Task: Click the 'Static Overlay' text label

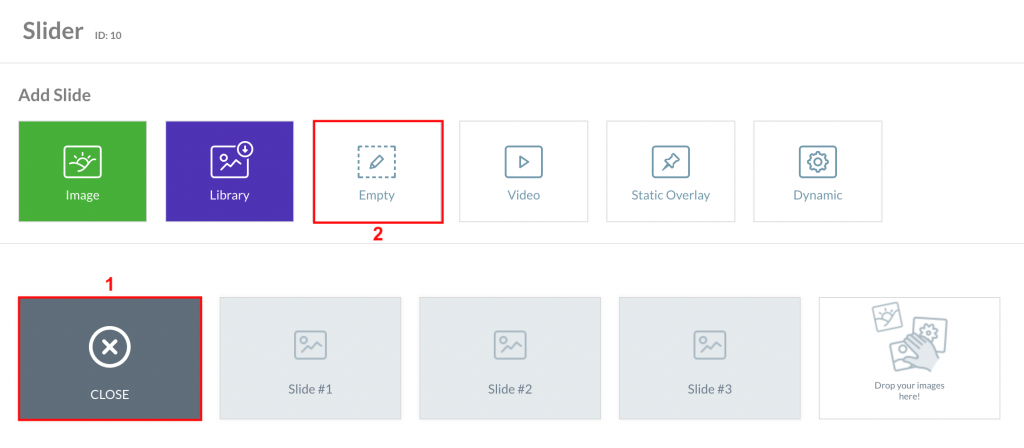Action: pyautogui.click(x=671, y=195)
